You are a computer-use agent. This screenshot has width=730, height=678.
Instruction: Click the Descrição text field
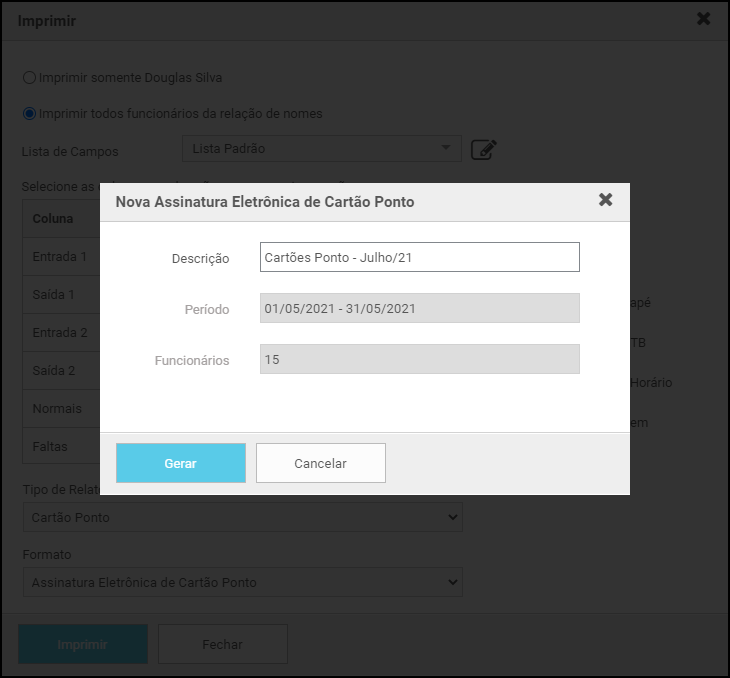[x=419, y=257]
